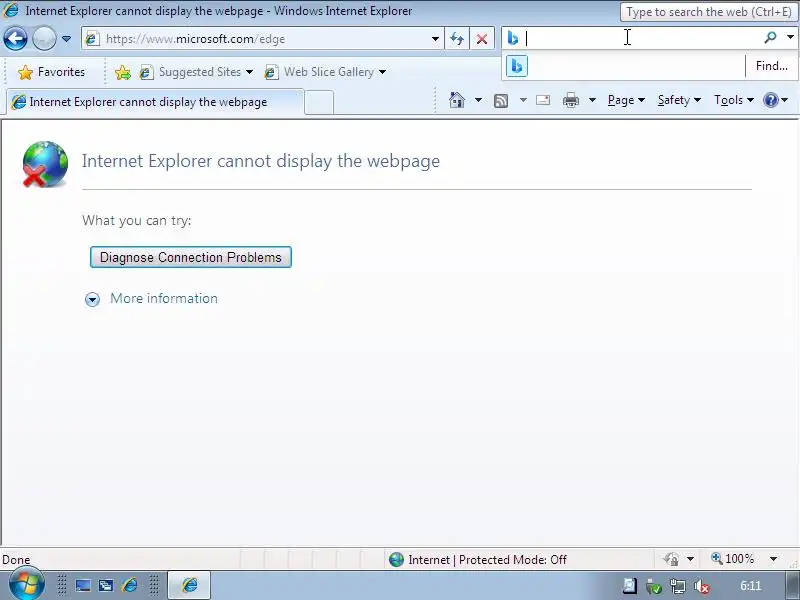The width and height of the screenshot is (800, 600).
Task: Click the muted volume tray icon
Action: (703, 586)
